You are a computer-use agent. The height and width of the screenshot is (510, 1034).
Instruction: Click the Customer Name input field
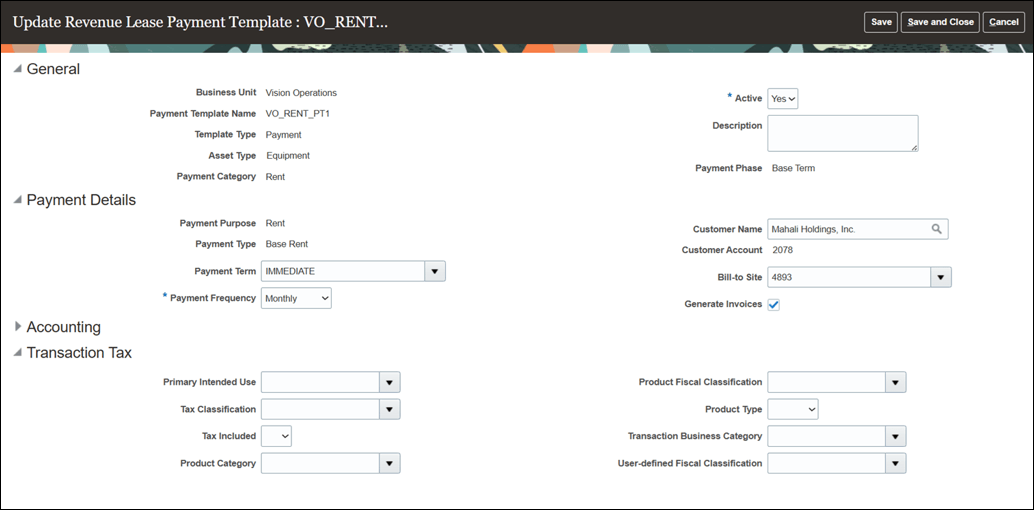tap(849, 229)
